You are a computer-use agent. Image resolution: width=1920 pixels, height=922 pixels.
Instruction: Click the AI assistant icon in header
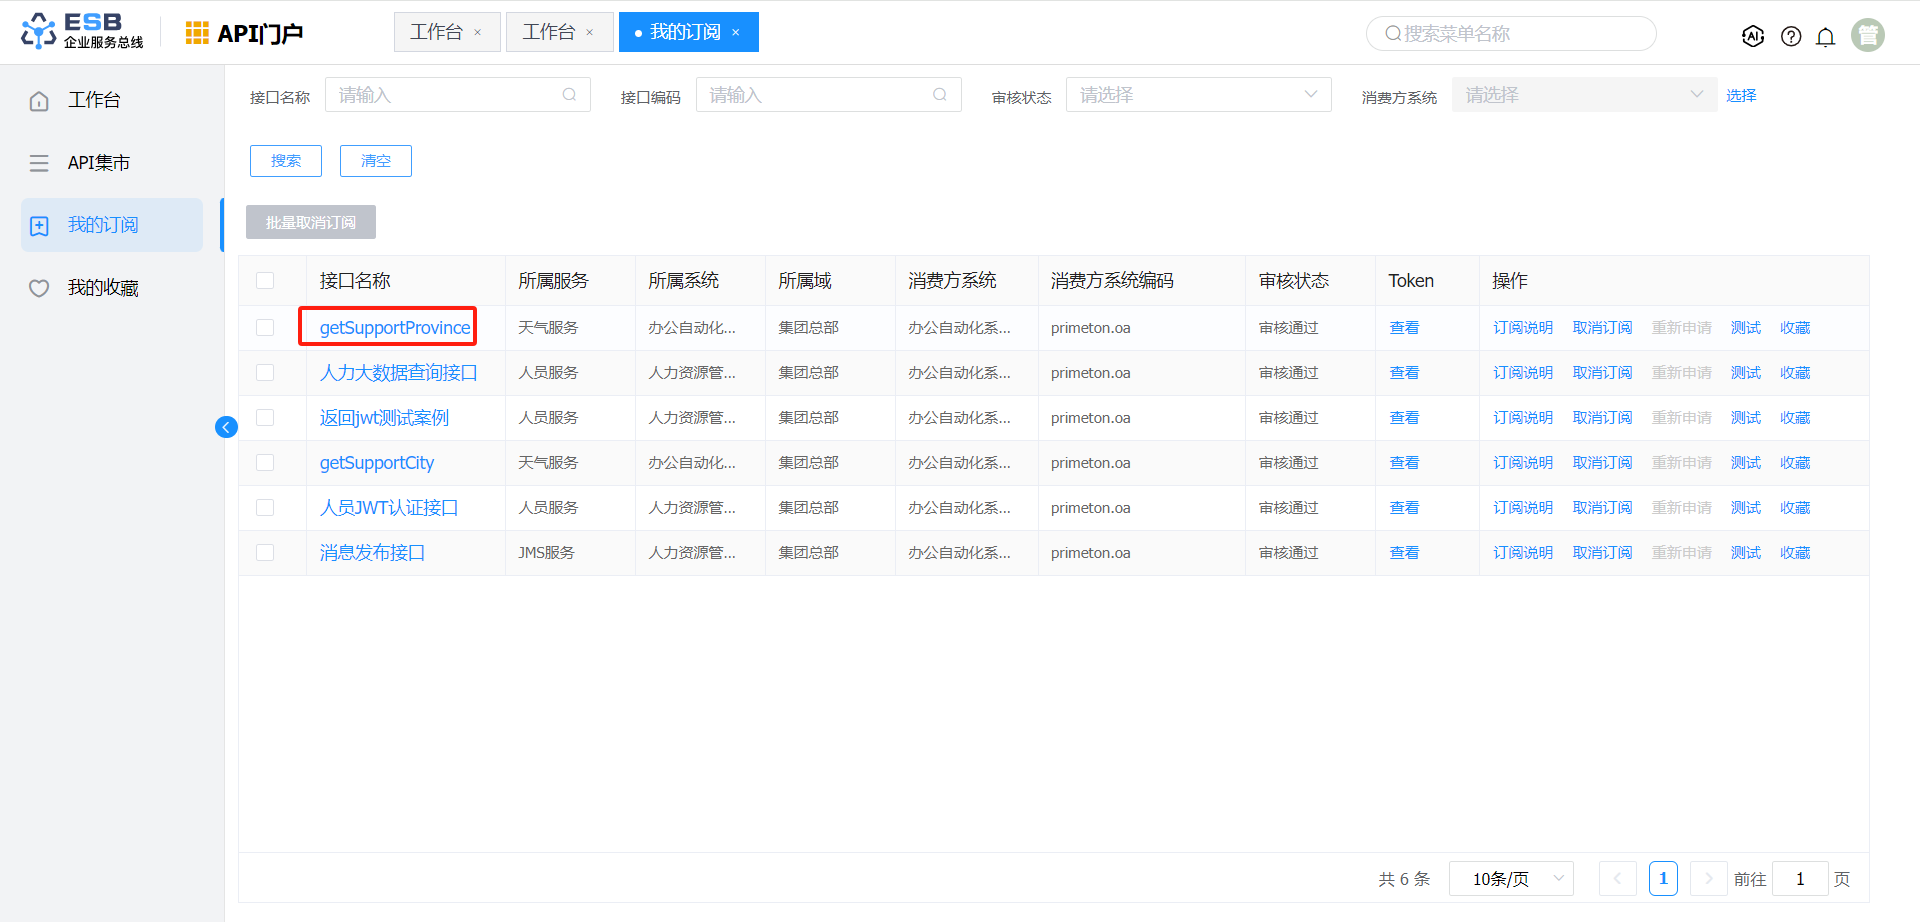pyautogui.click(x=1752, y=36)
